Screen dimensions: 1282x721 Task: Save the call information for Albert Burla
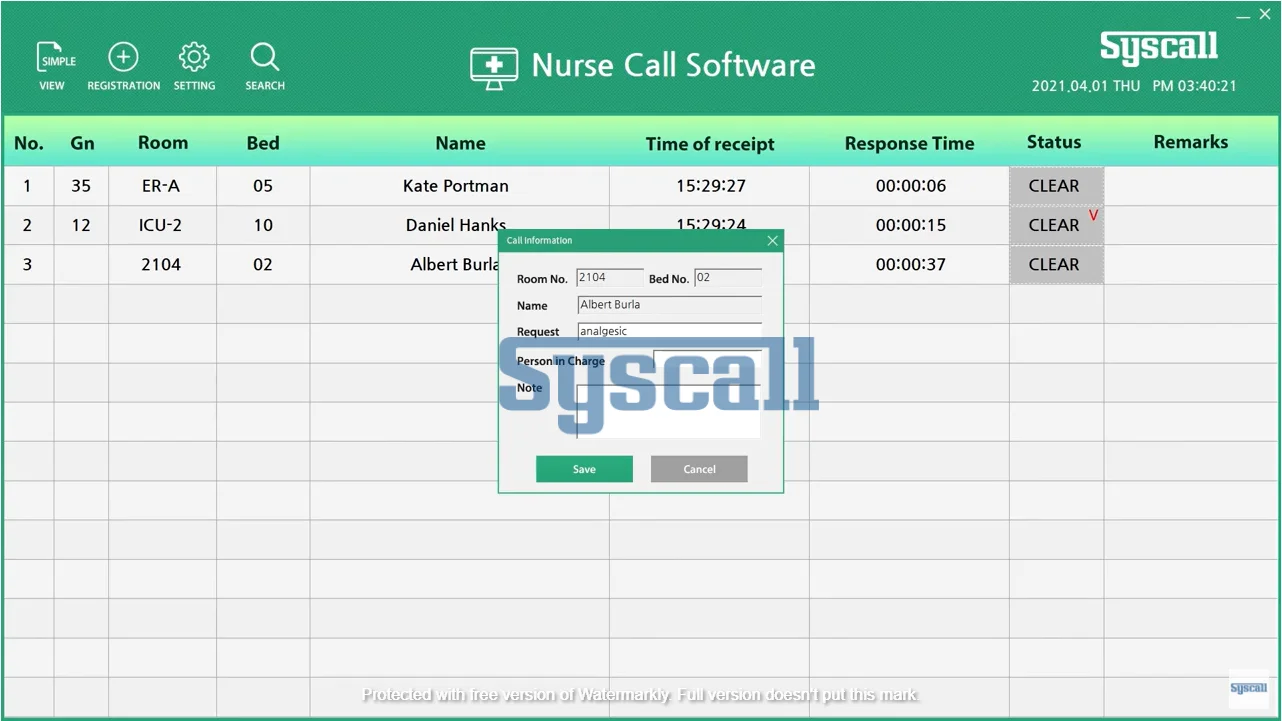[x=584, y=468]
